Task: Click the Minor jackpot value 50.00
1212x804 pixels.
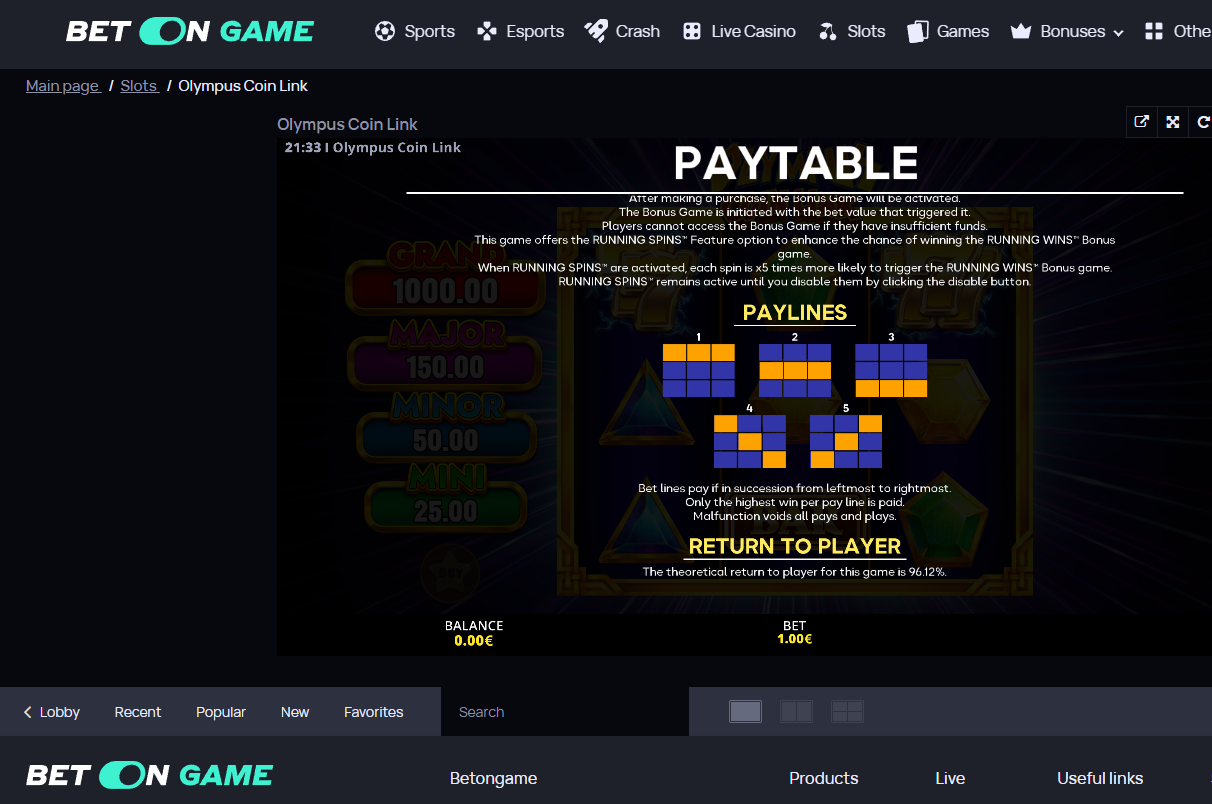Action: (x=446, y=440)
